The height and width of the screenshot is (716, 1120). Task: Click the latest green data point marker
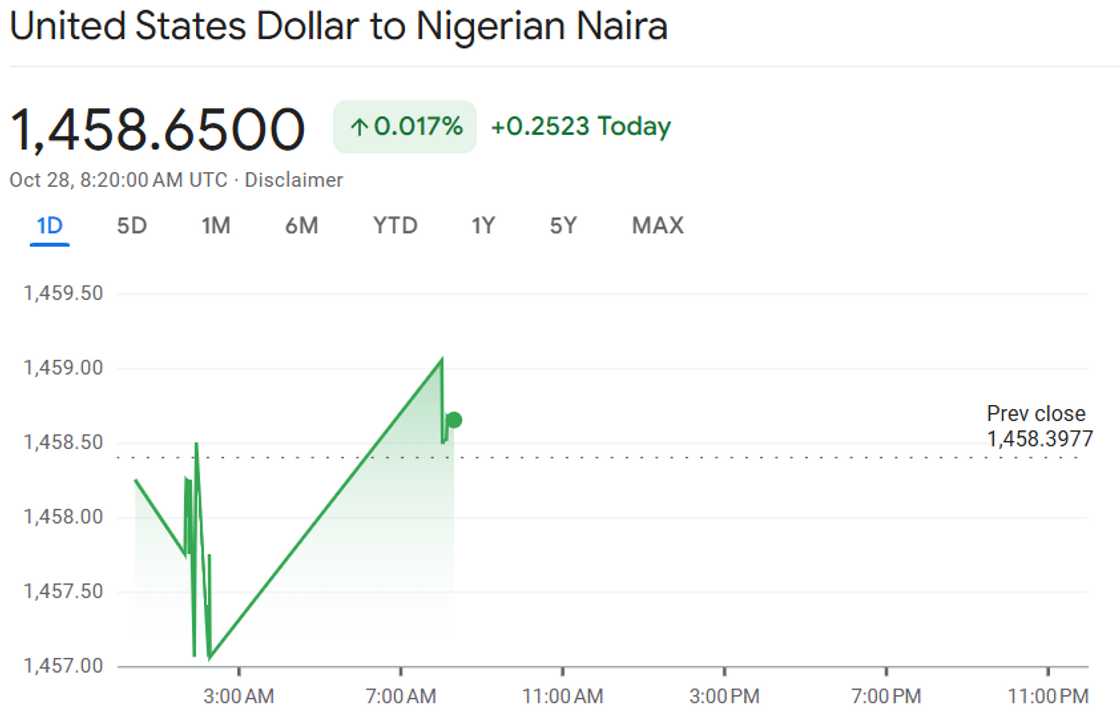[x=455, y=420]
